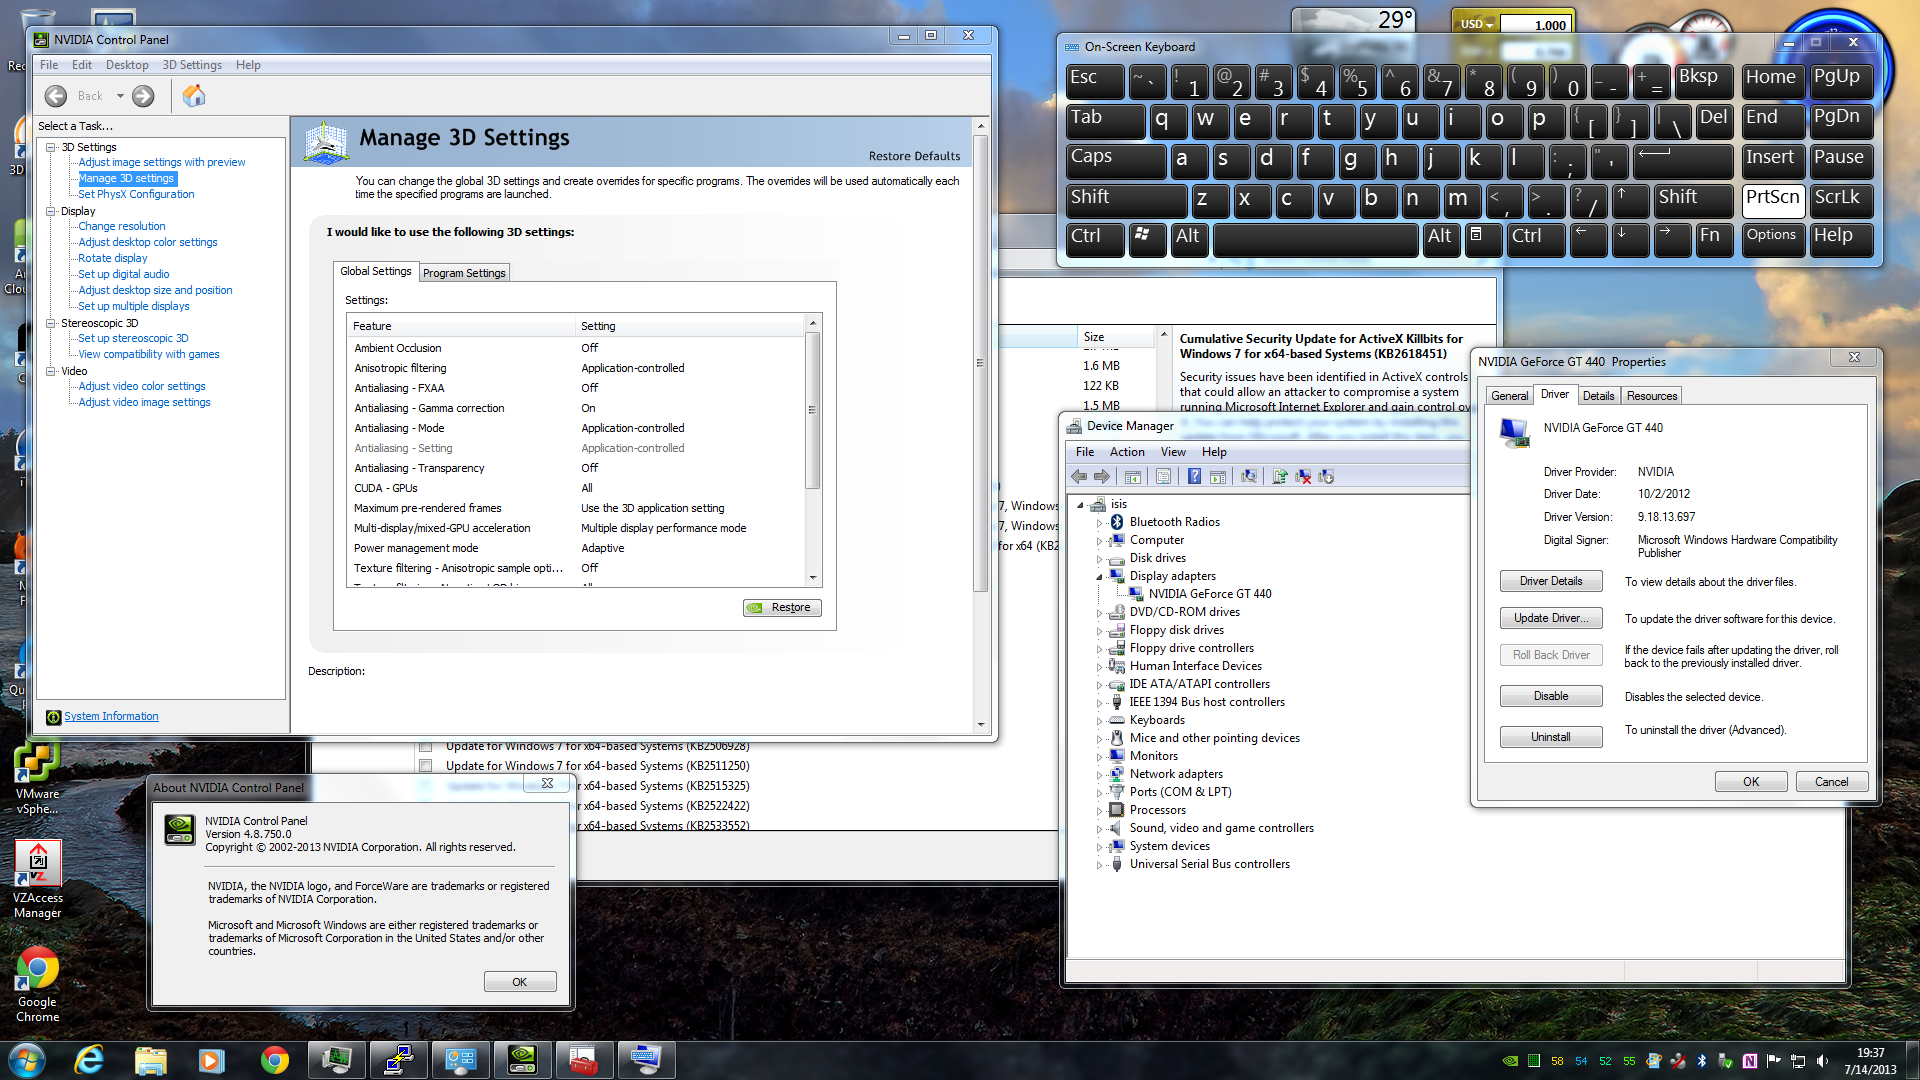Click the Uninstall device red X icon

[1303, 477]
